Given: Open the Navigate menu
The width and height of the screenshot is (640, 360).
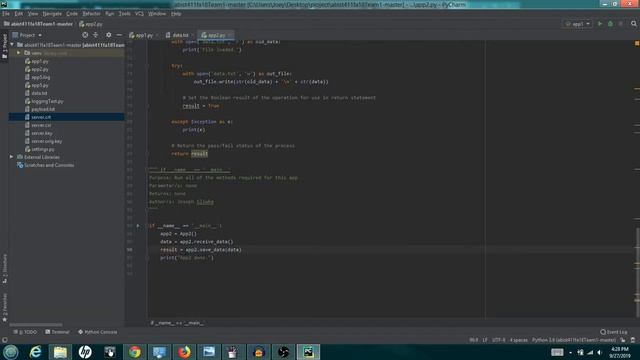Looking at the screenshot, I should pyautogui.click(x=52, y=14).
